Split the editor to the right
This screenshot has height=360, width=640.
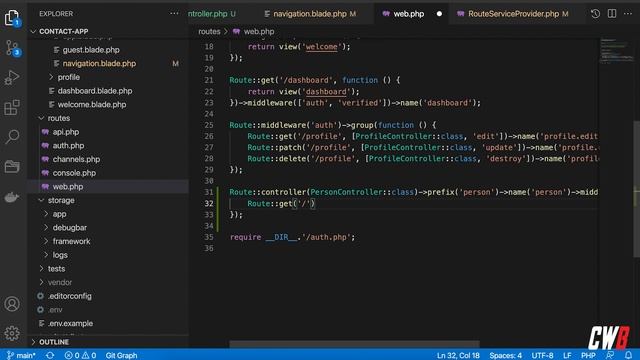pyautogui.click(x=612, y=13)
